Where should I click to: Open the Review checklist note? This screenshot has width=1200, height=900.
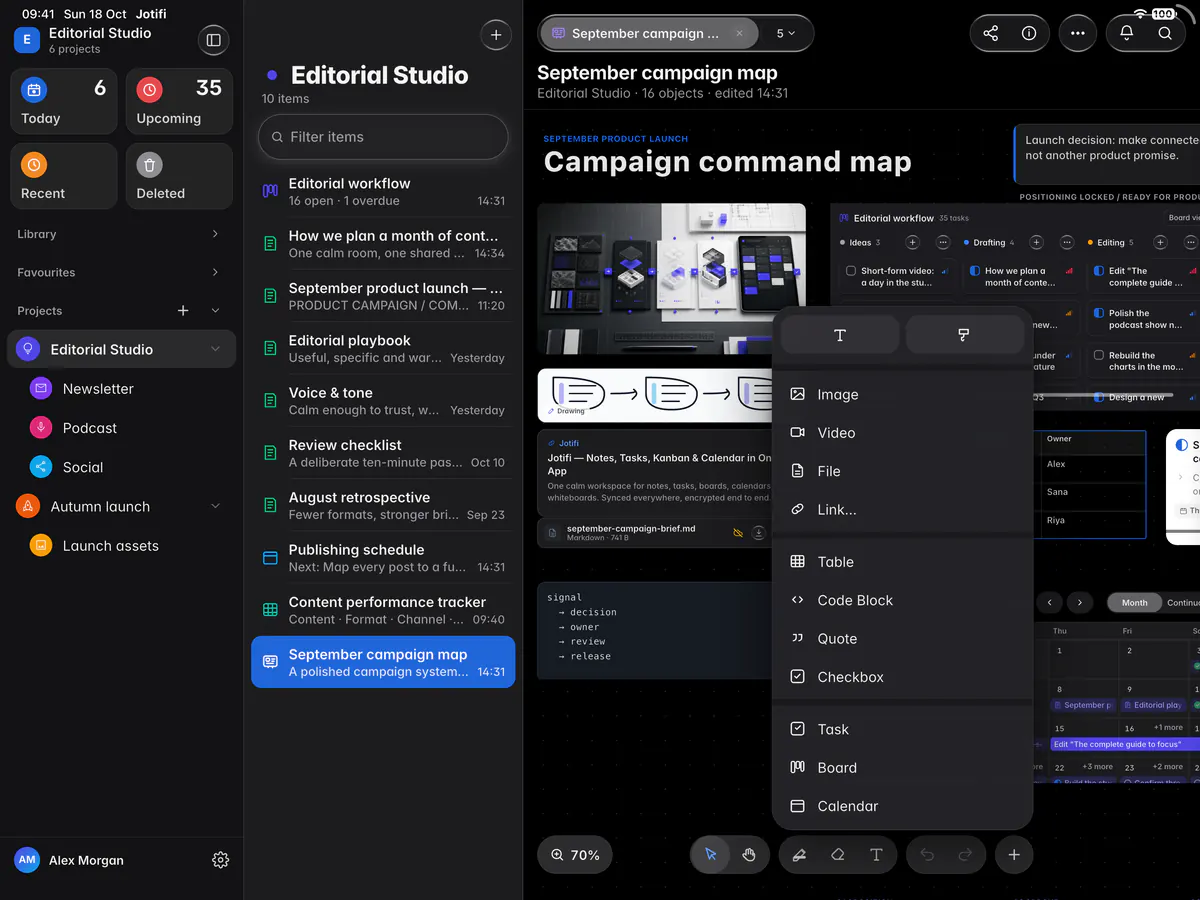(383, 453)
